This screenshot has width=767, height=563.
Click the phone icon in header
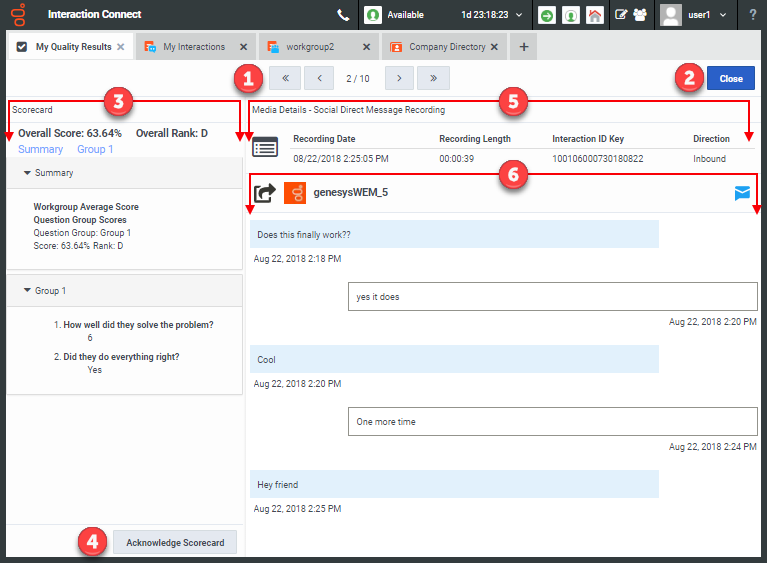click(343, 15)
